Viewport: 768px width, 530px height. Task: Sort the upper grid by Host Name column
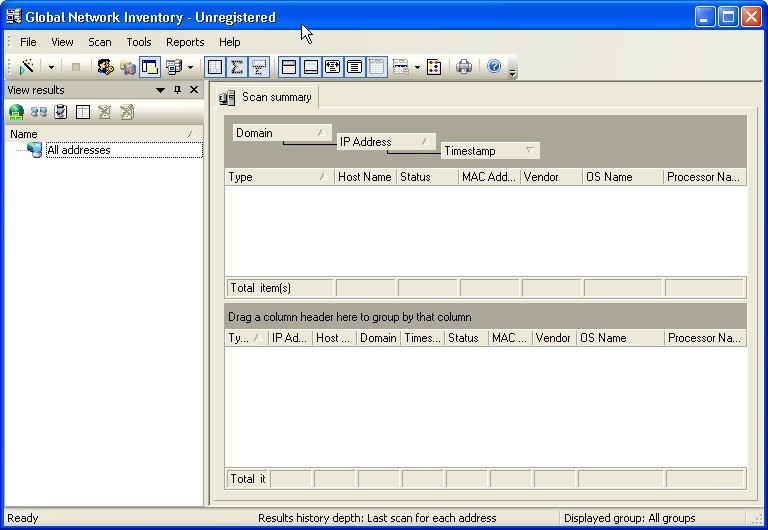(365, 177)
